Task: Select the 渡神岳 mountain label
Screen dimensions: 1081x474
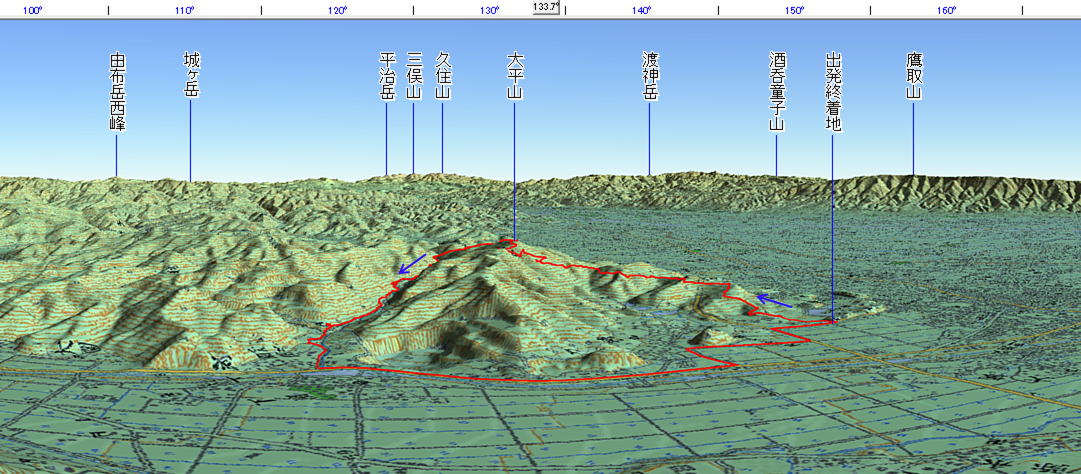Action: pyautogui.click(x=650, y=77)
